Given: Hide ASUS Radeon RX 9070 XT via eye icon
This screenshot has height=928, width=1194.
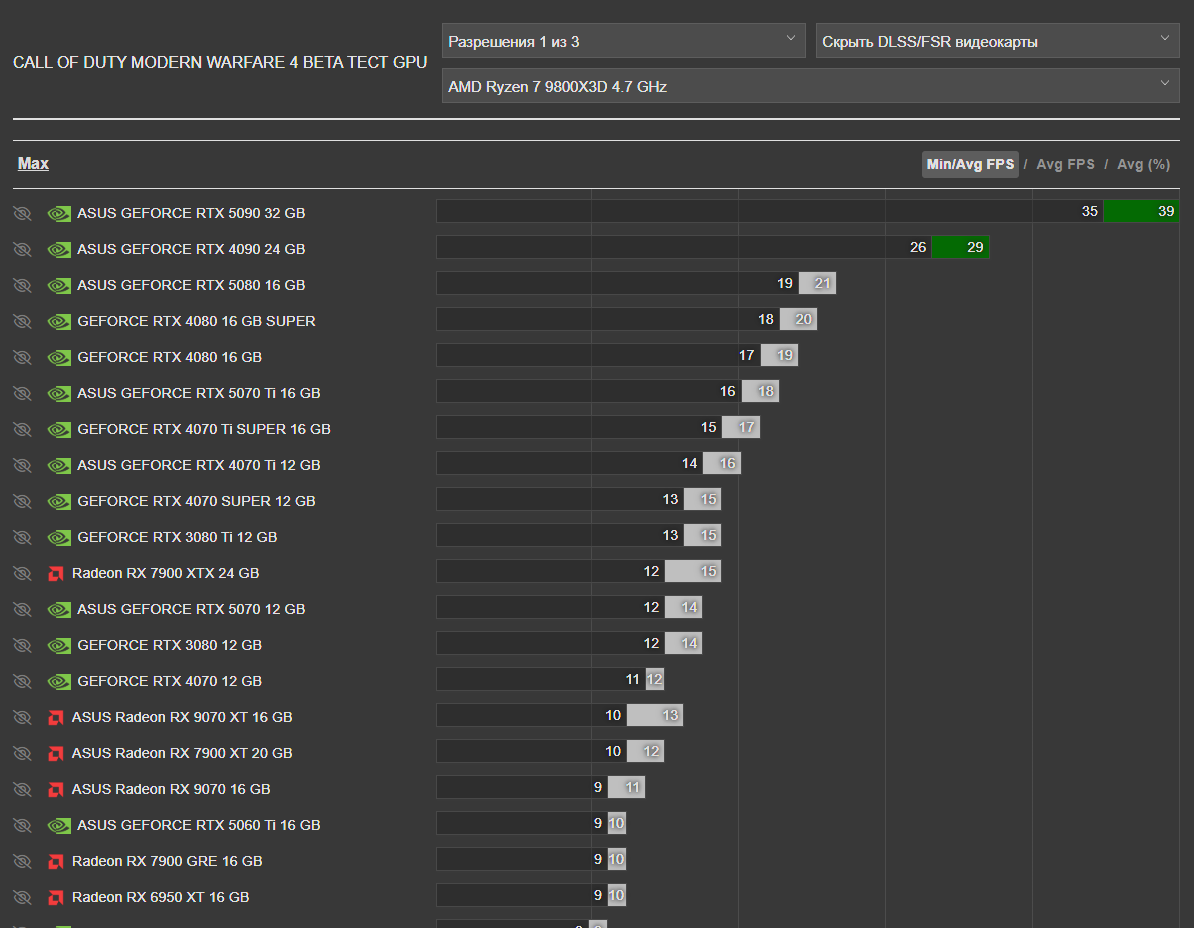Looking at the screenshot, I should (22, 718).
